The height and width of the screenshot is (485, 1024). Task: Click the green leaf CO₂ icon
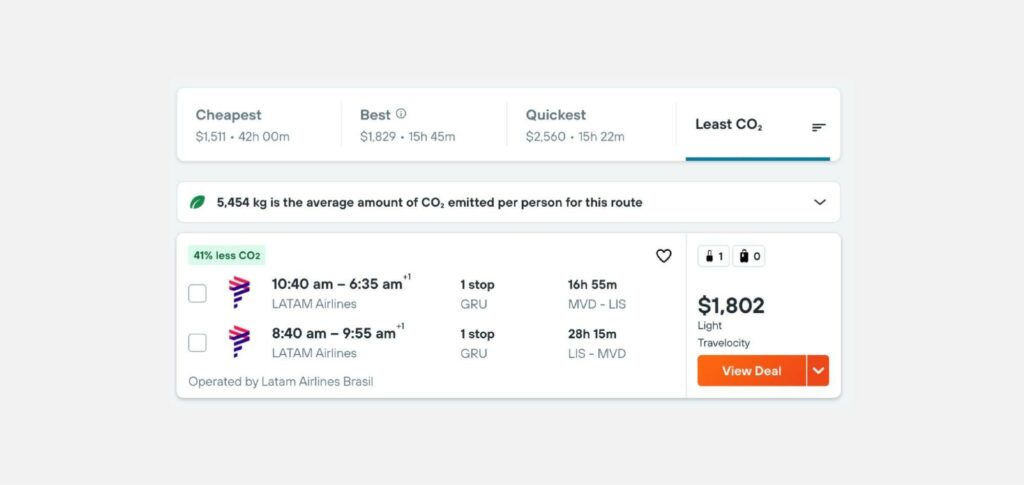coord(197,202)
